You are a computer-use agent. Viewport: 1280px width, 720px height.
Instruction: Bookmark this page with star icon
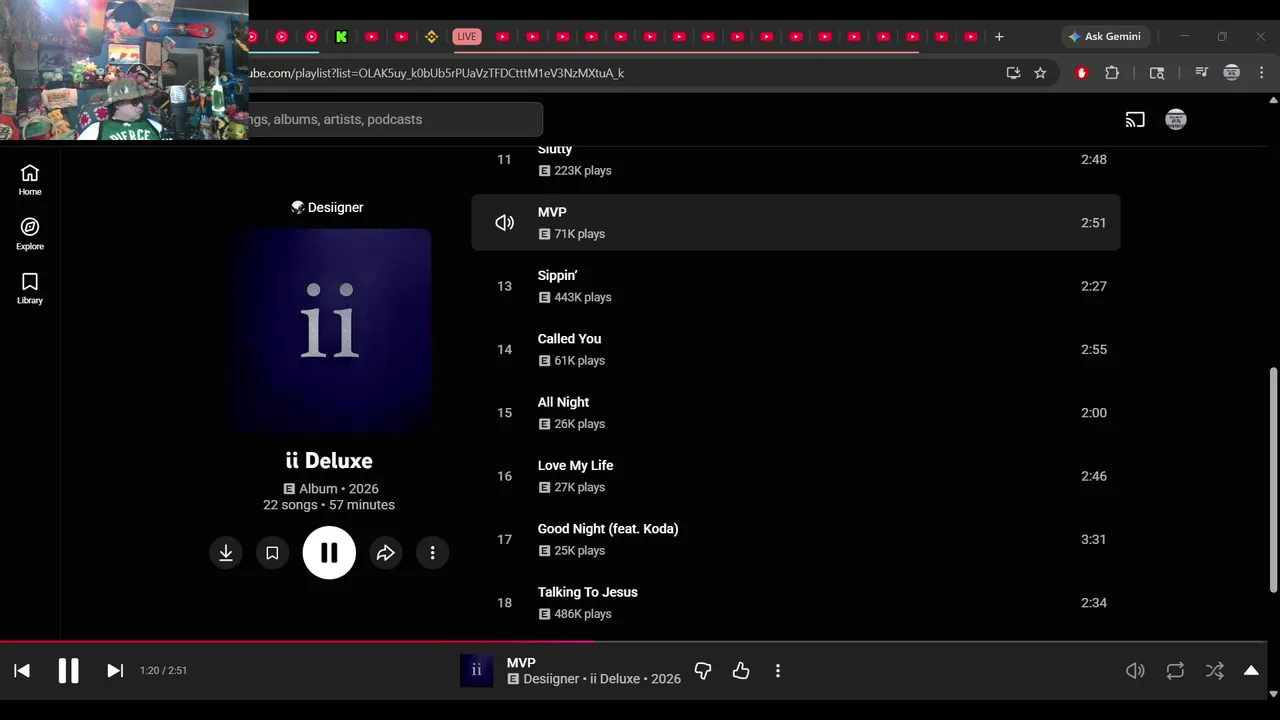click(x=1040, y=73)
